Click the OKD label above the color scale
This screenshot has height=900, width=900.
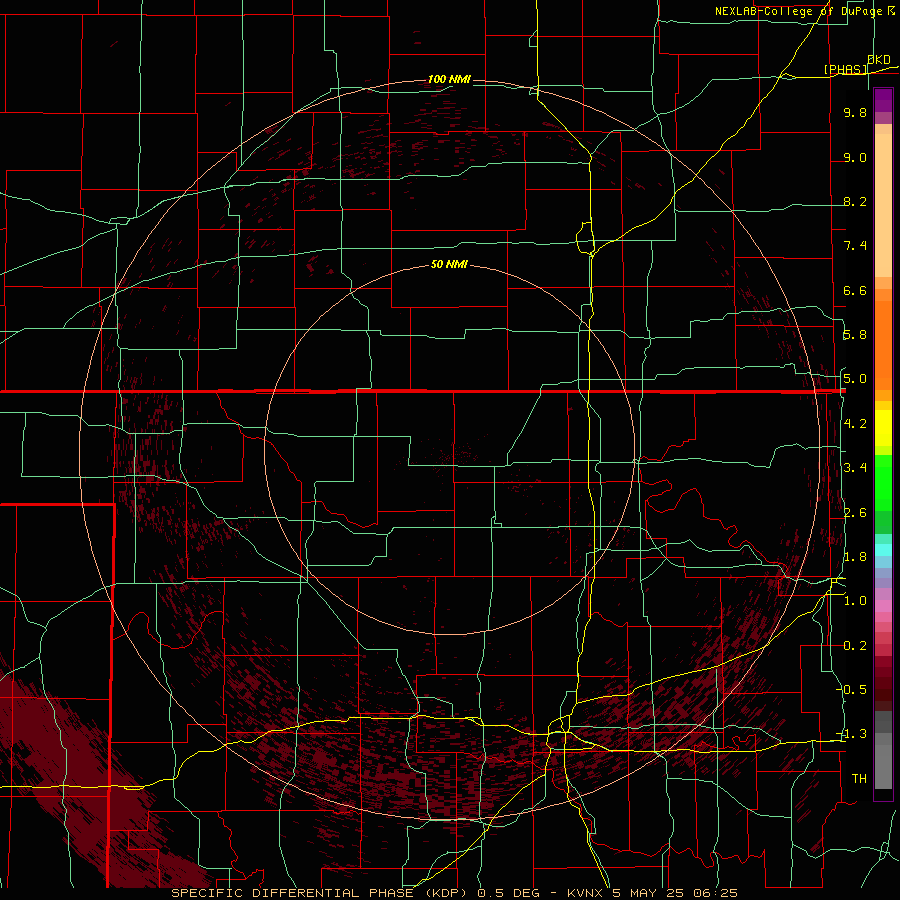coord(879,60)
